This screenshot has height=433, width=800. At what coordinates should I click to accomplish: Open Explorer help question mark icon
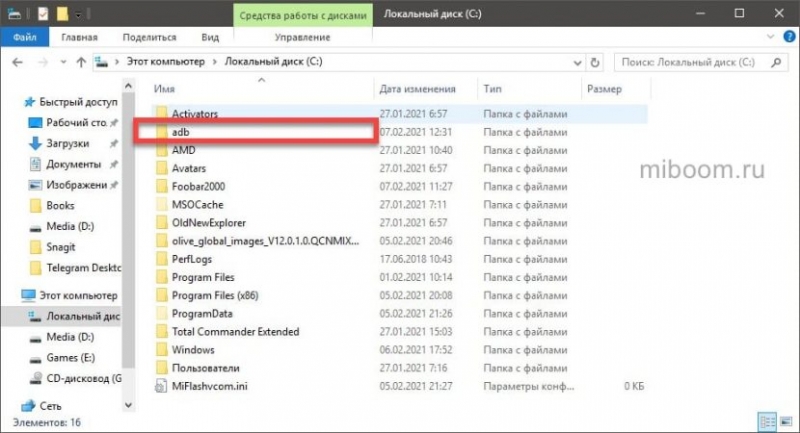click(790, 37)
